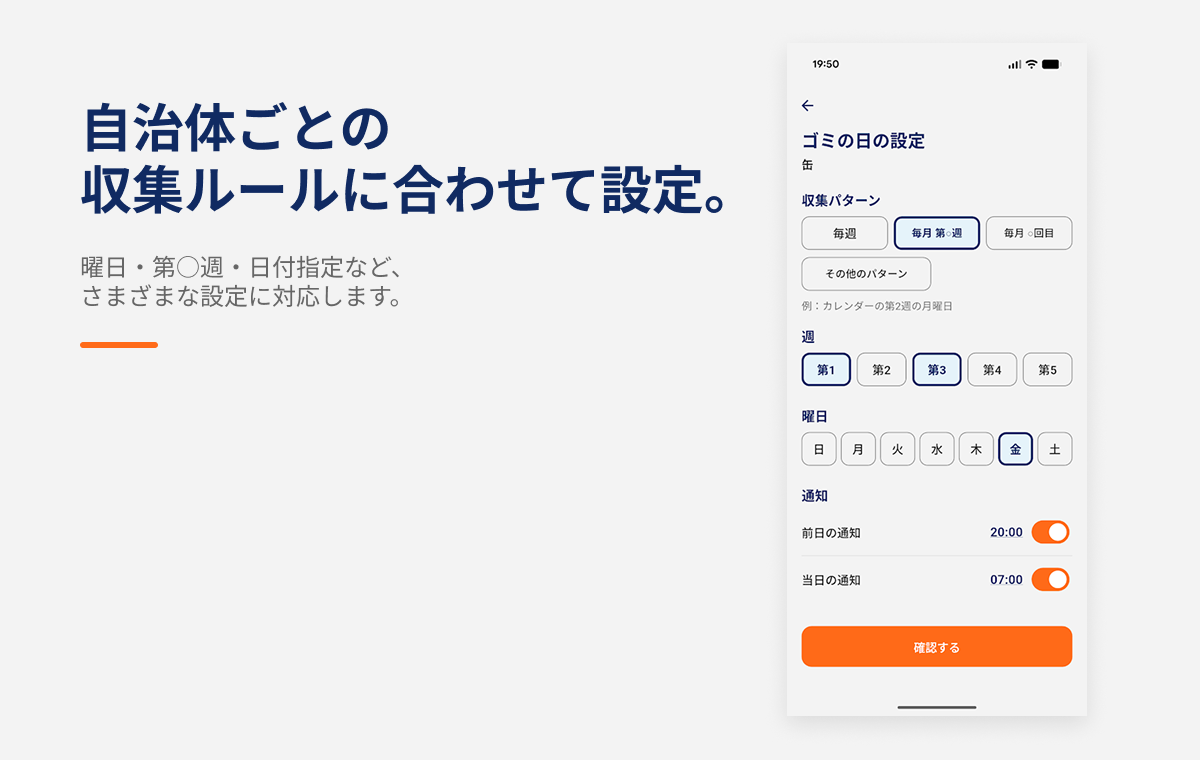This screenshot has height=760, width=1200.
Task: Tap the Wi-Fi status icon
Action: (1031, 64)
